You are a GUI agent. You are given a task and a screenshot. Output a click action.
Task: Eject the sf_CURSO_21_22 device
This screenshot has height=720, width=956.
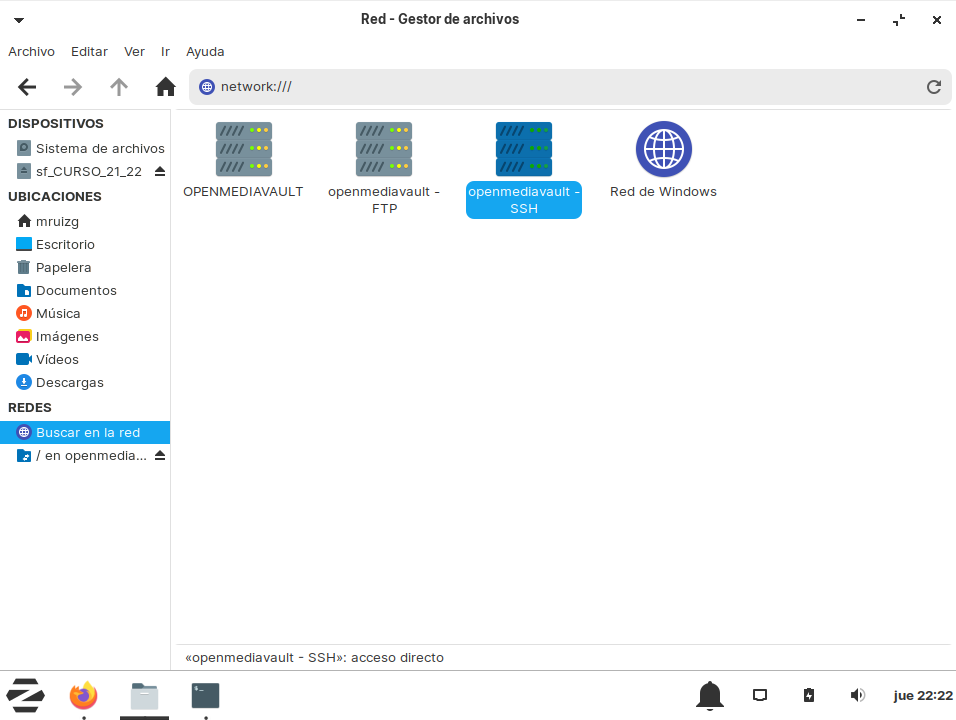coord(160,172)
